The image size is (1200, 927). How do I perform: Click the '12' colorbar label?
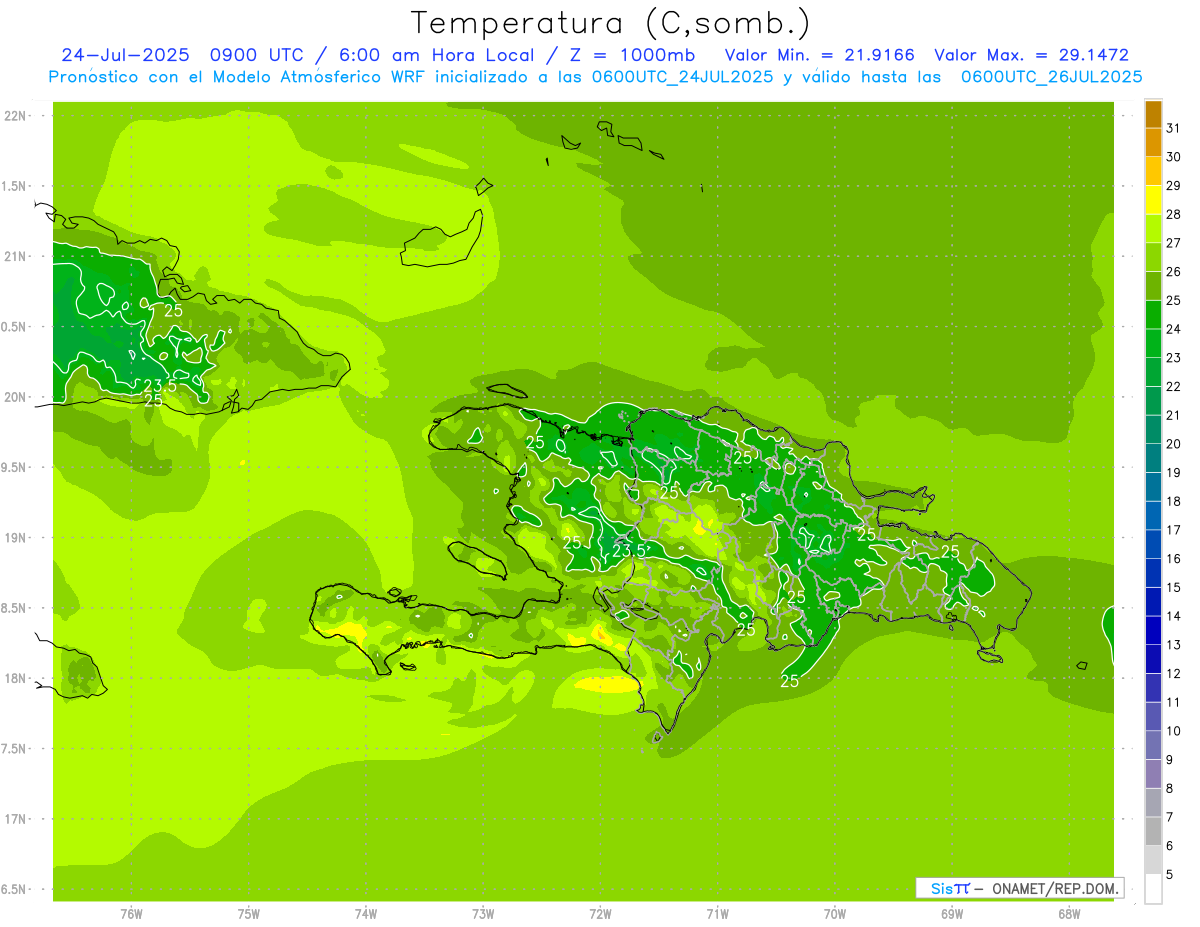[x=1173, y=673]
